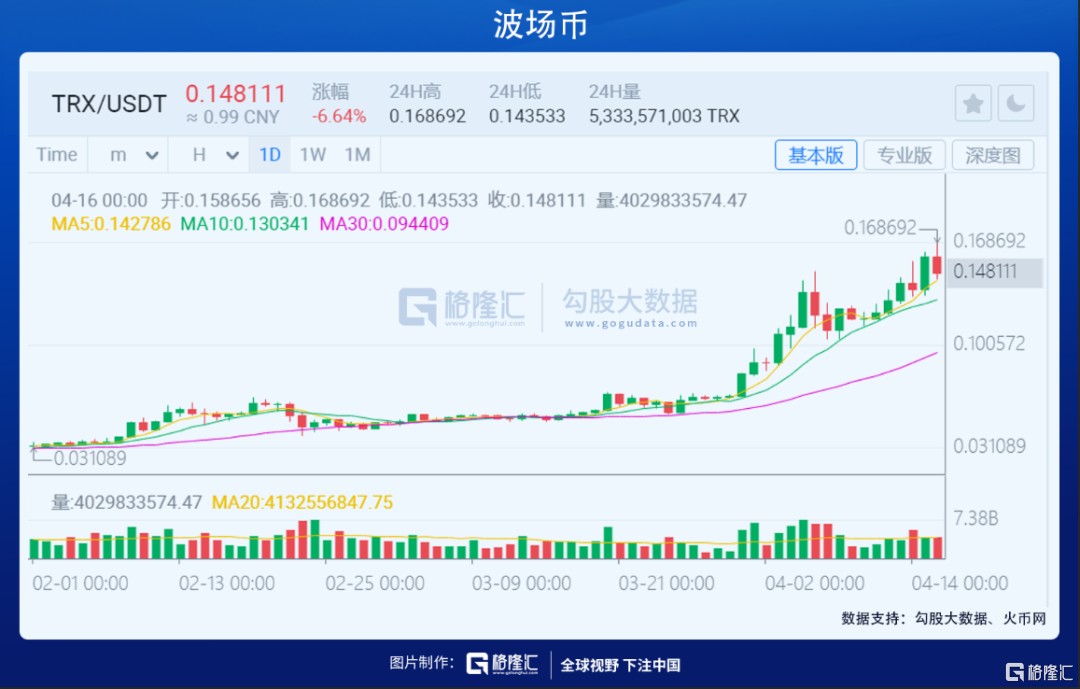
Task: Open the hour interval dropdown
Action: [215, 155]
